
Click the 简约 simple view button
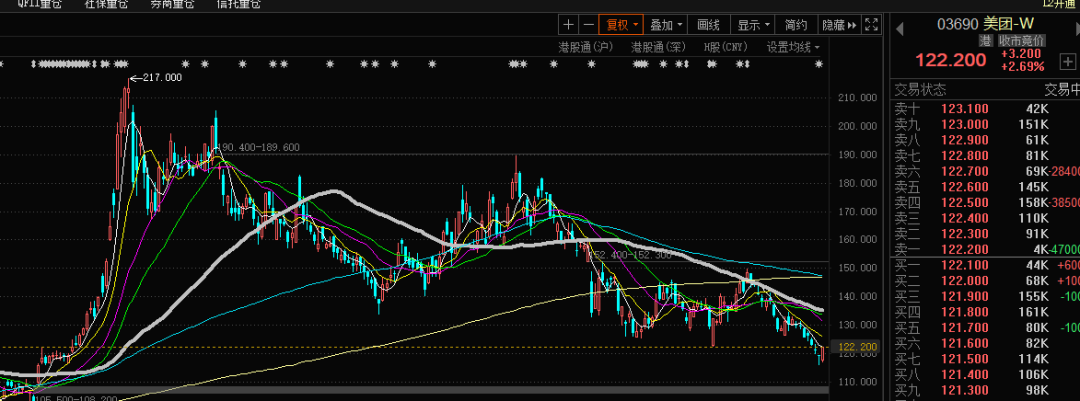click(796, 24)
